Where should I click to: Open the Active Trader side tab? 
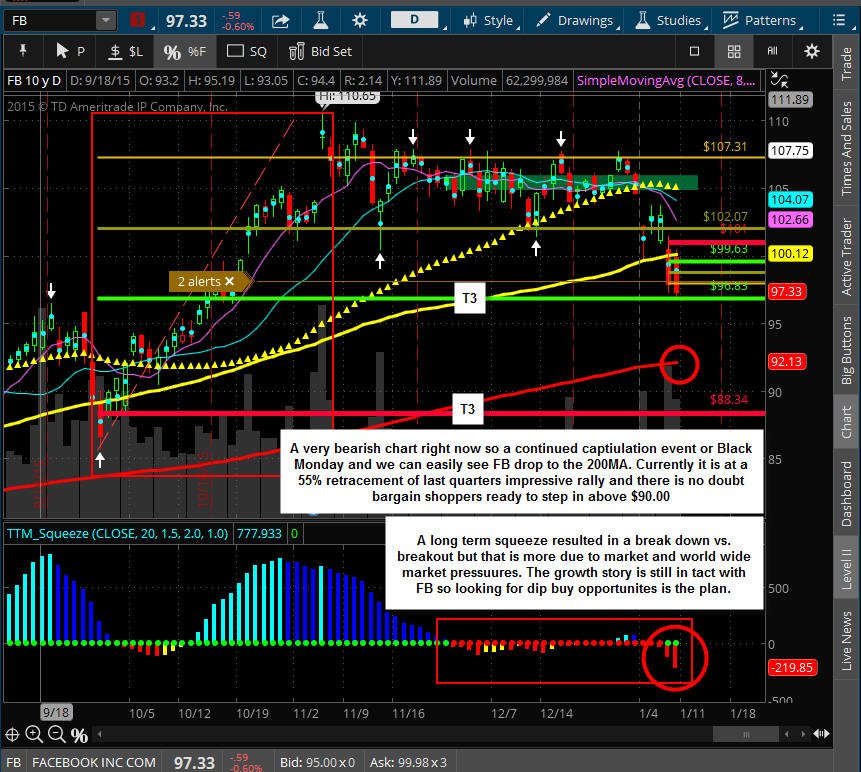click(847, 257)
